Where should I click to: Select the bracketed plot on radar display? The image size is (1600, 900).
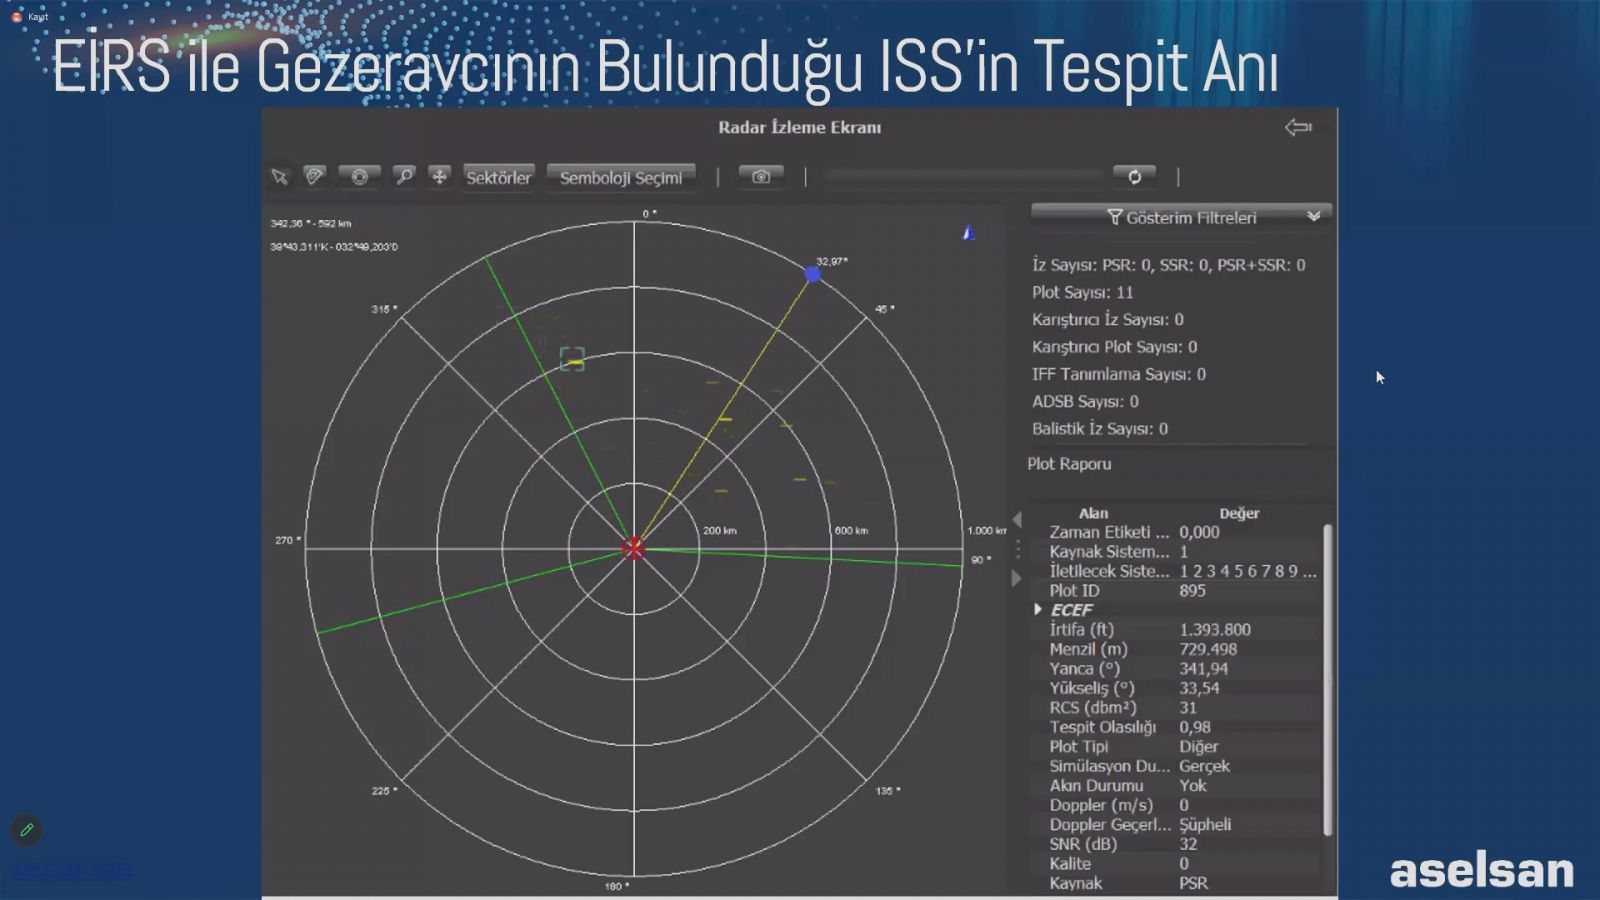[x=572, y=360]
